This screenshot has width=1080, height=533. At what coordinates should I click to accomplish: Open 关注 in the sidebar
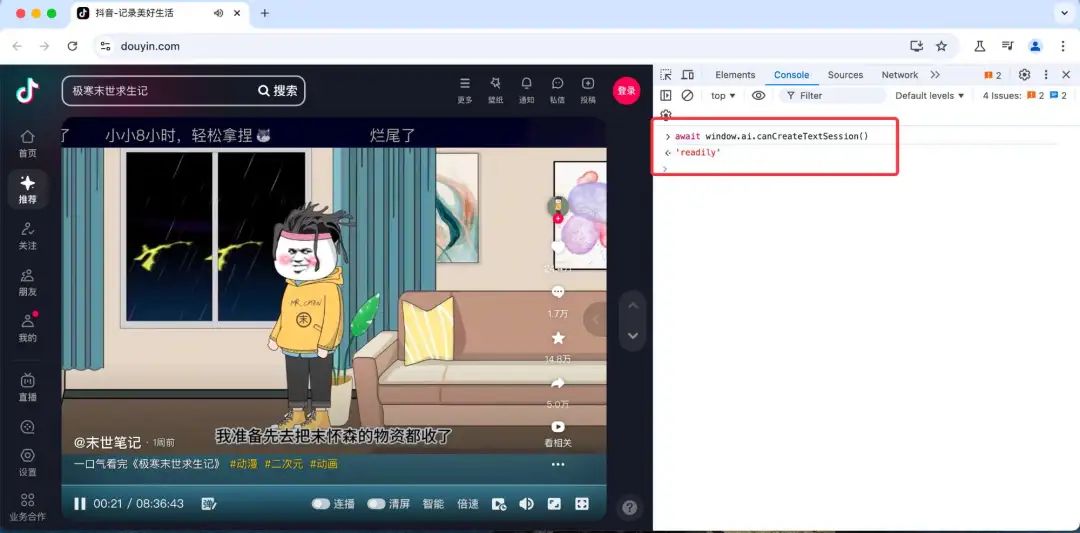(28, 236)
